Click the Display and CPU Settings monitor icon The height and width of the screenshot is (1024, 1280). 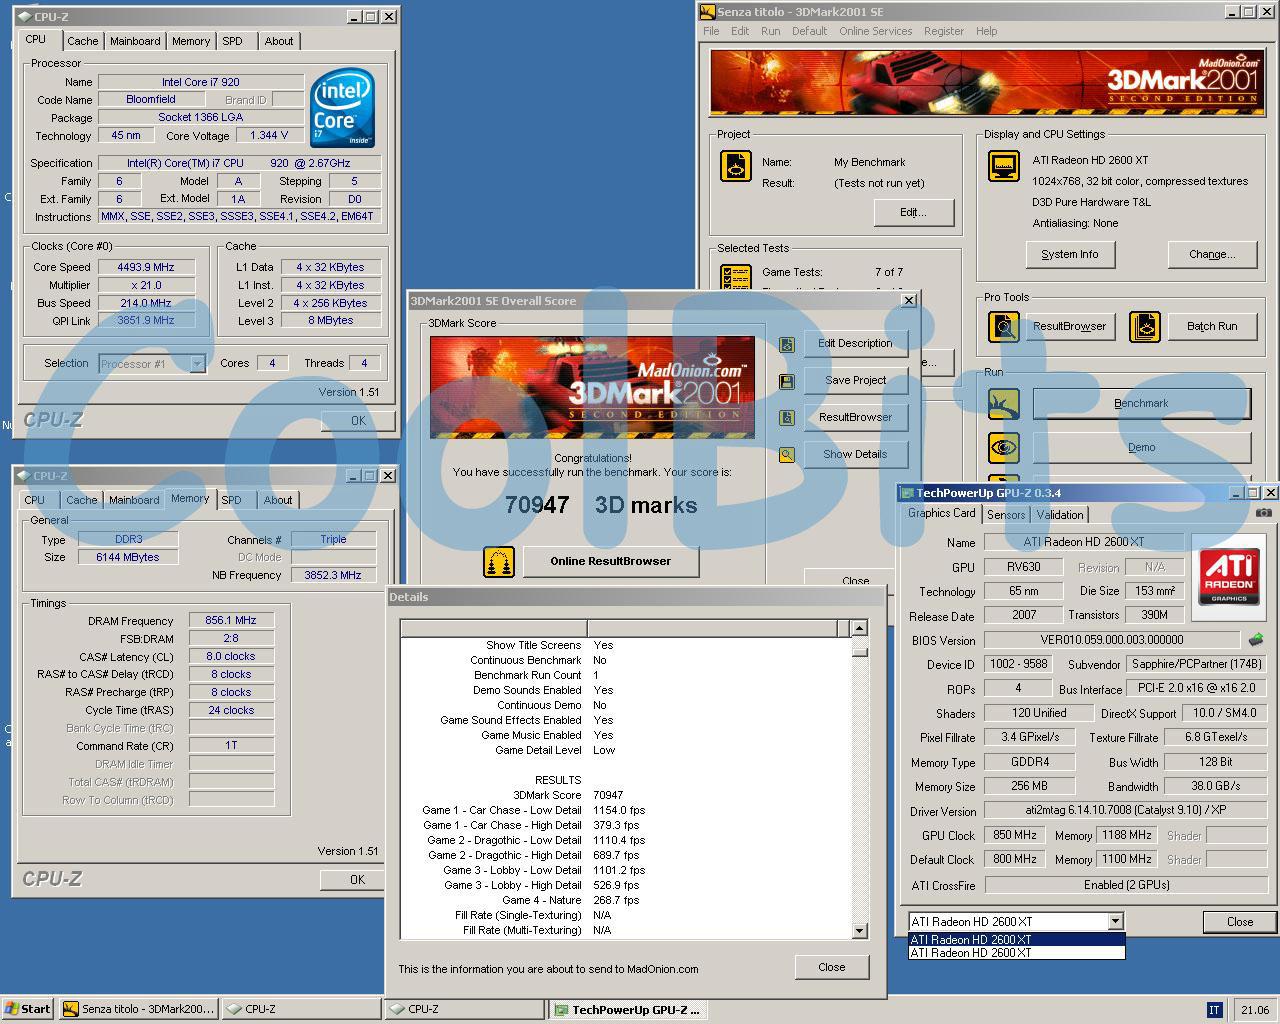pos(1003,166)
